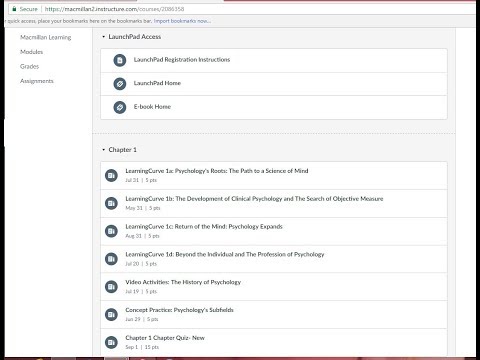Click Import bookmarks now link
This screenshot has height=360, width=480.
pos(182,21)
